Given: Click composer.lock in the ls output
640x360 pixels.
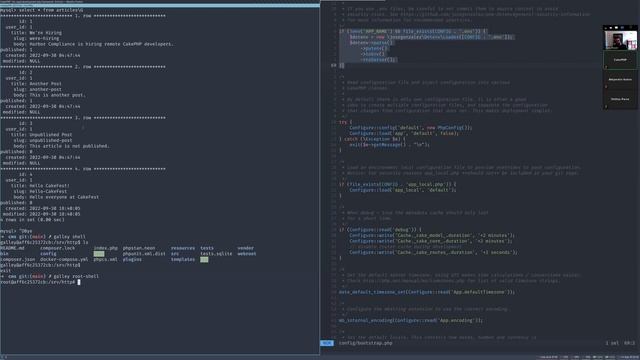Looking at the screenshot, I should [x=58, y=248].
